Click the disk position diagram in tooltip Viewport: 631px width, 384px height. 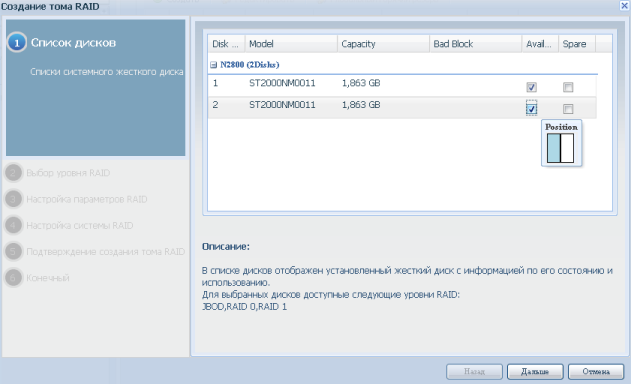561,148
